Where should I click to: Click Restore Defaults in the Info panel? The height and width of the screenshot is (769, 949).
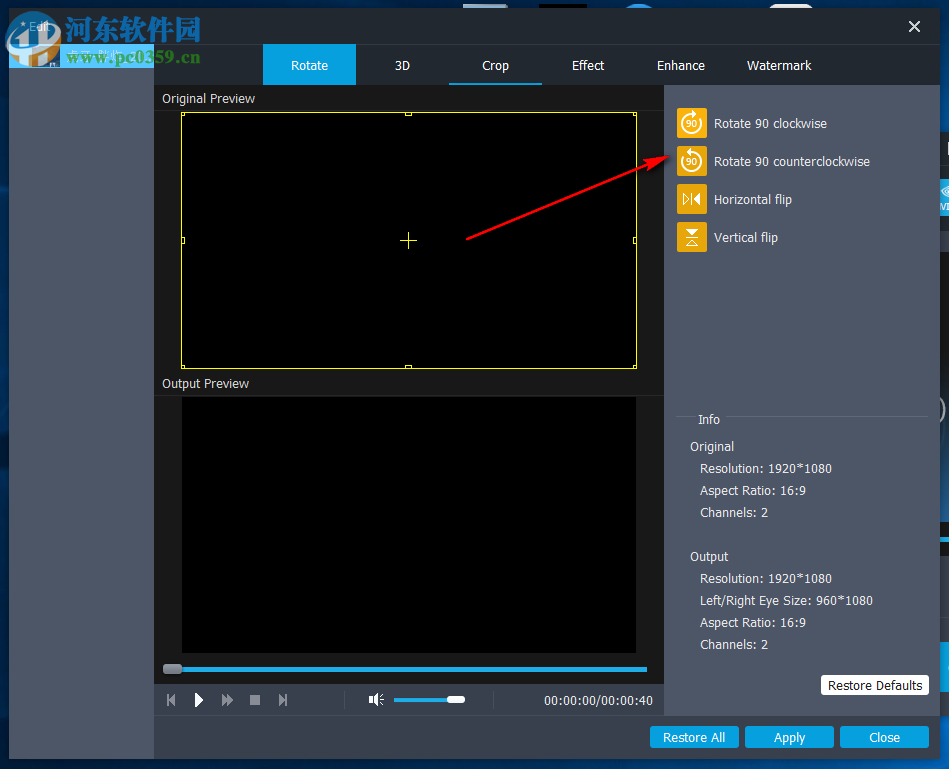coord(874,685)
